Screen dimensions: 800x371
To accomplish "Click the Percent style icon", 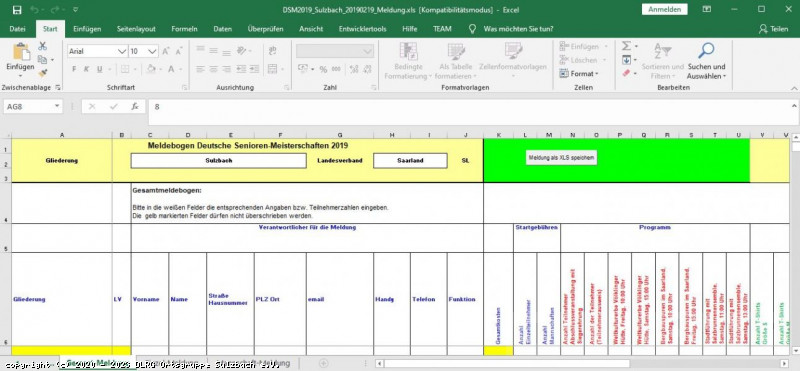I will pyautogui.click(x=323, y=69).
